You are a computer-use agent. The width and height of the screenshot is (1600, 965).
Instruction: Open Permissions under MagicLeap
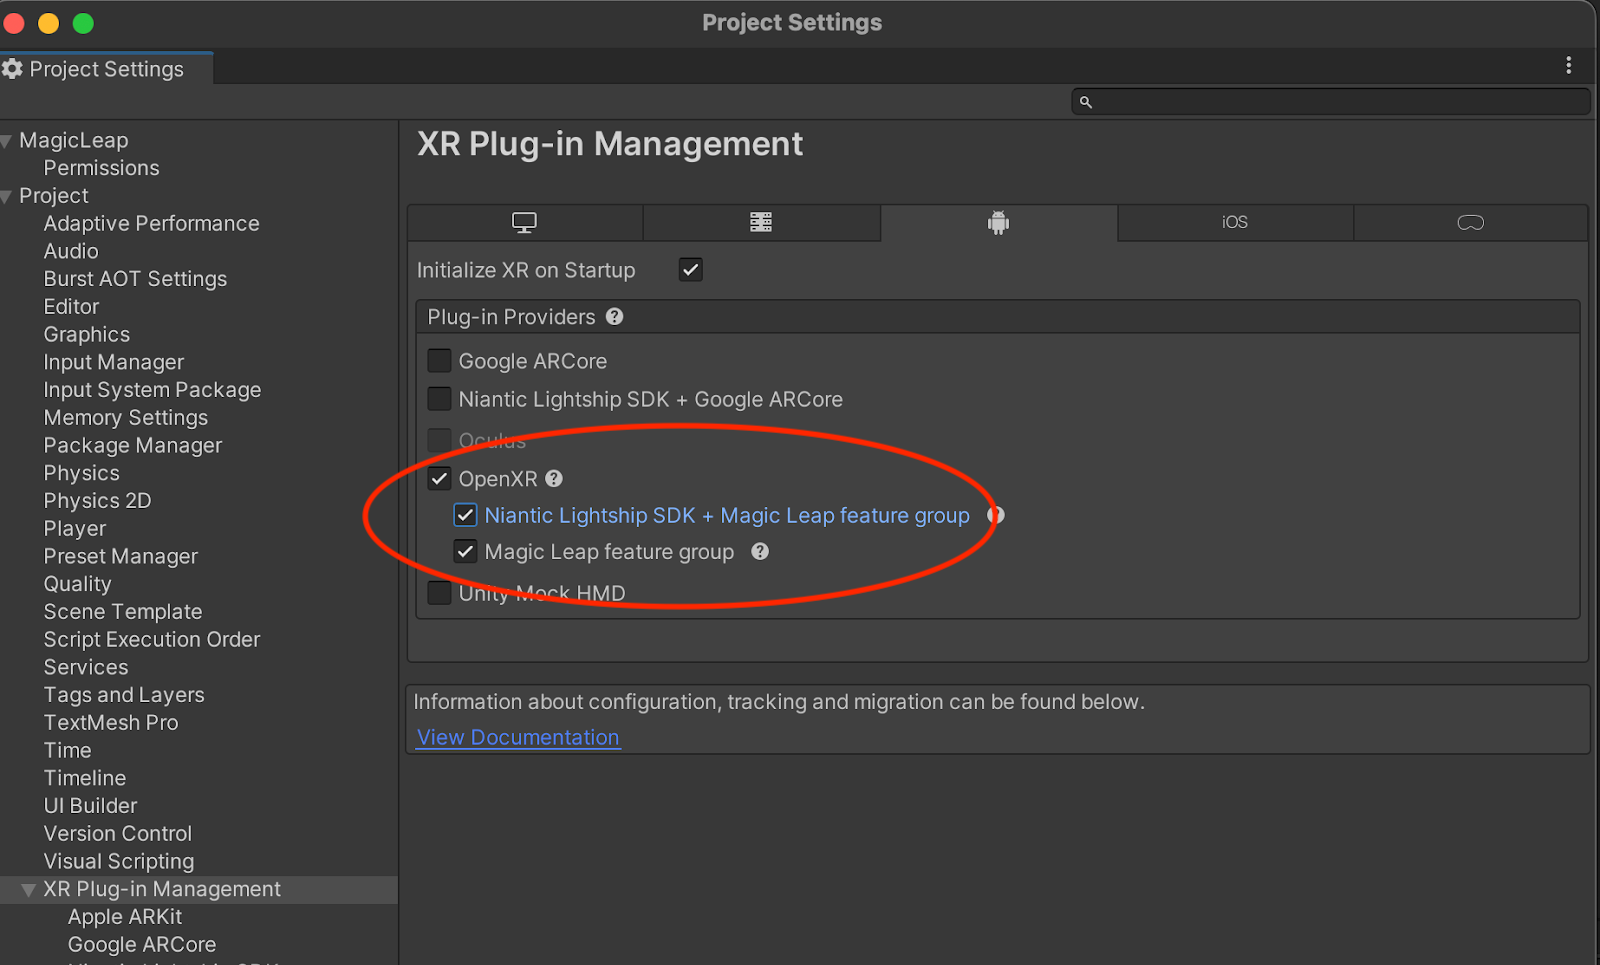coord(101,168)
